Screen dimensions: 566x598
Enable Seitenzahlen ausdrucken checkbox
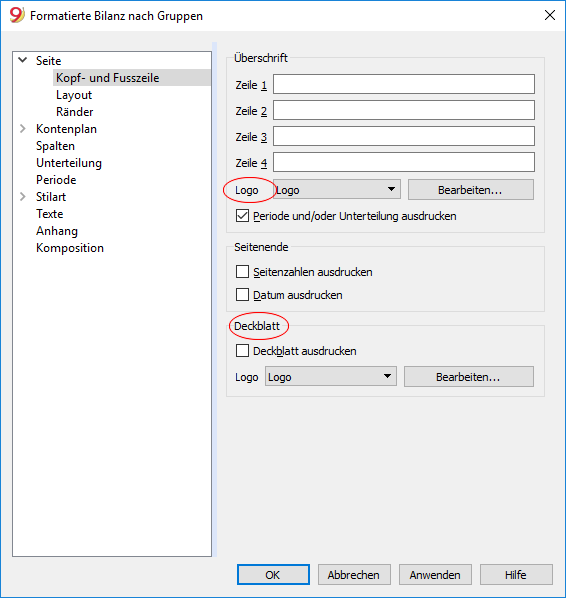(x=242, y=272)
